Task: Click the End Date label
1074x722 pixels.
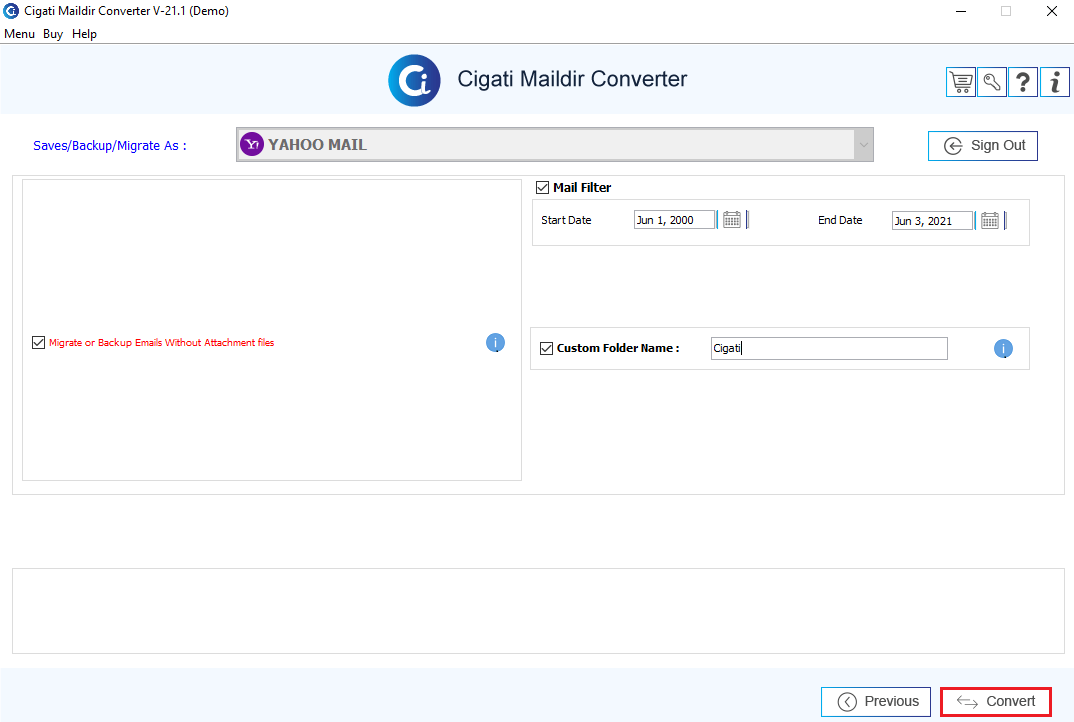Action: pos(840,220)
